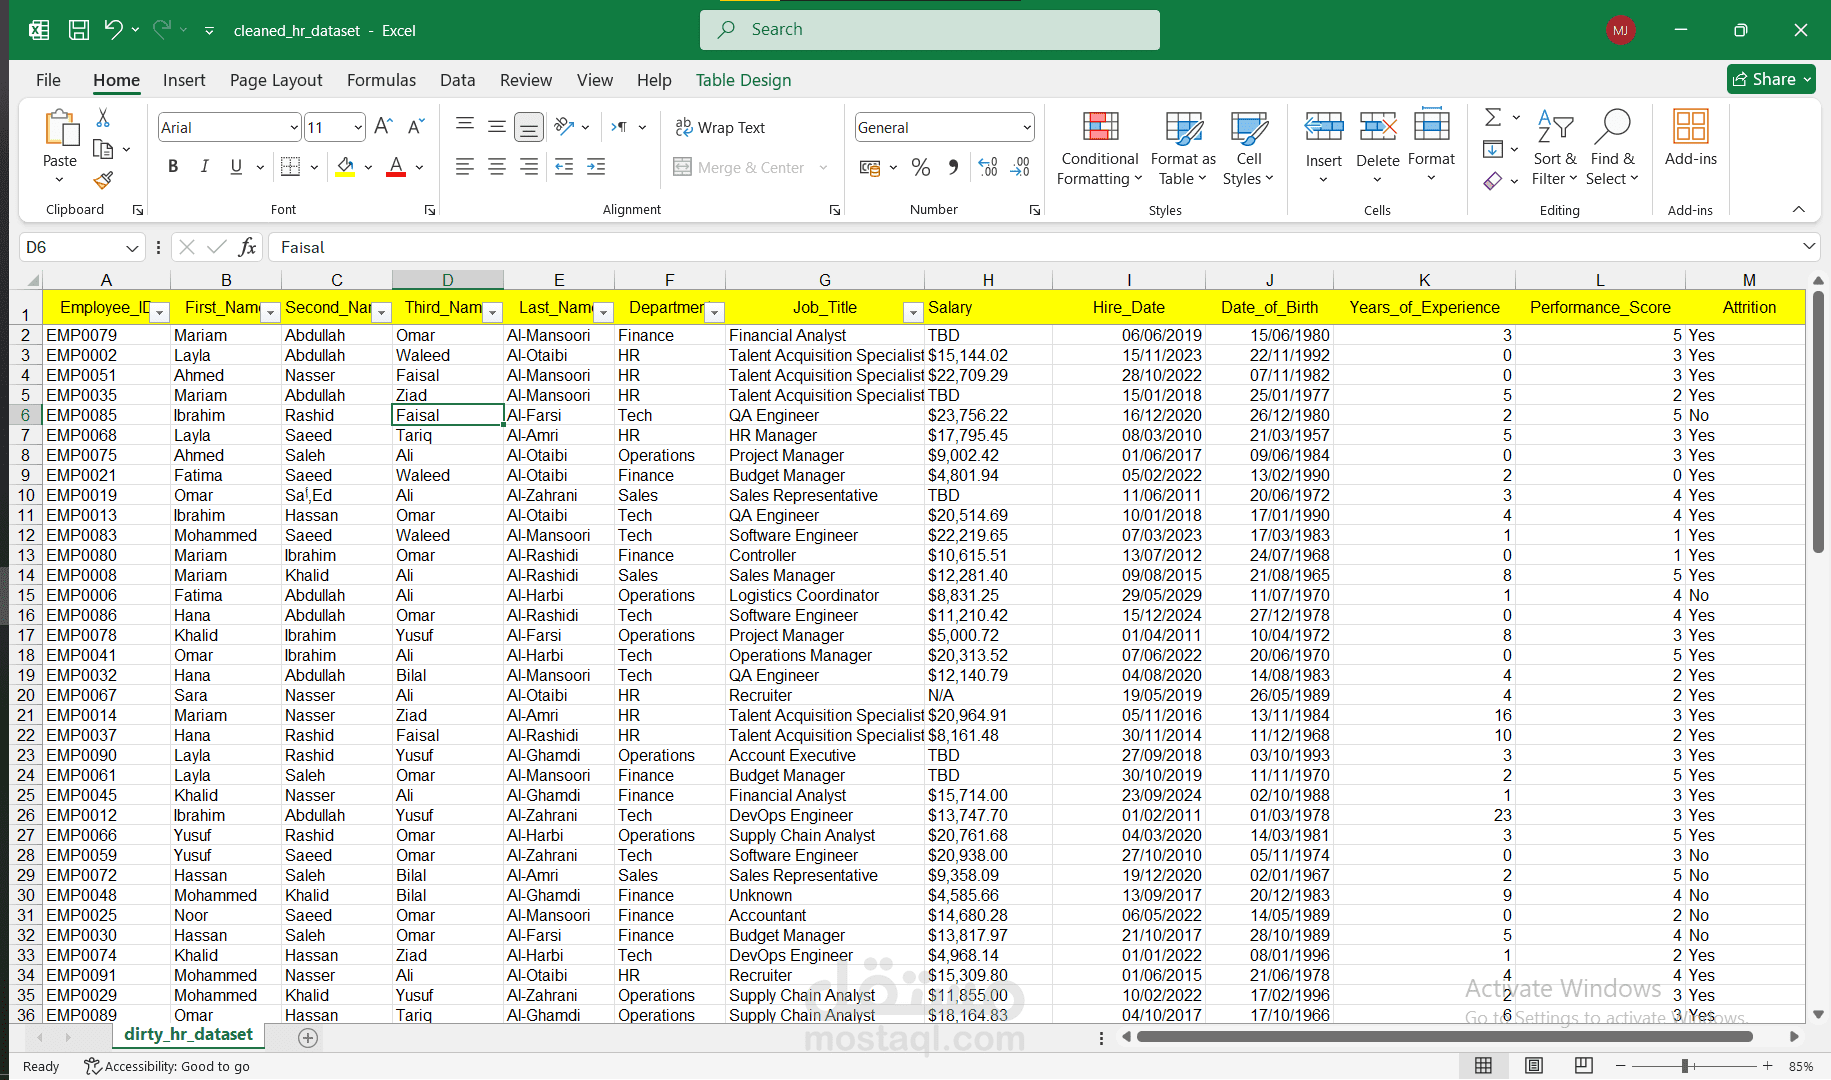Screen dimensions: 1831x1080
Task: Click Sort & Filter button
Action: pos(1555,147)
